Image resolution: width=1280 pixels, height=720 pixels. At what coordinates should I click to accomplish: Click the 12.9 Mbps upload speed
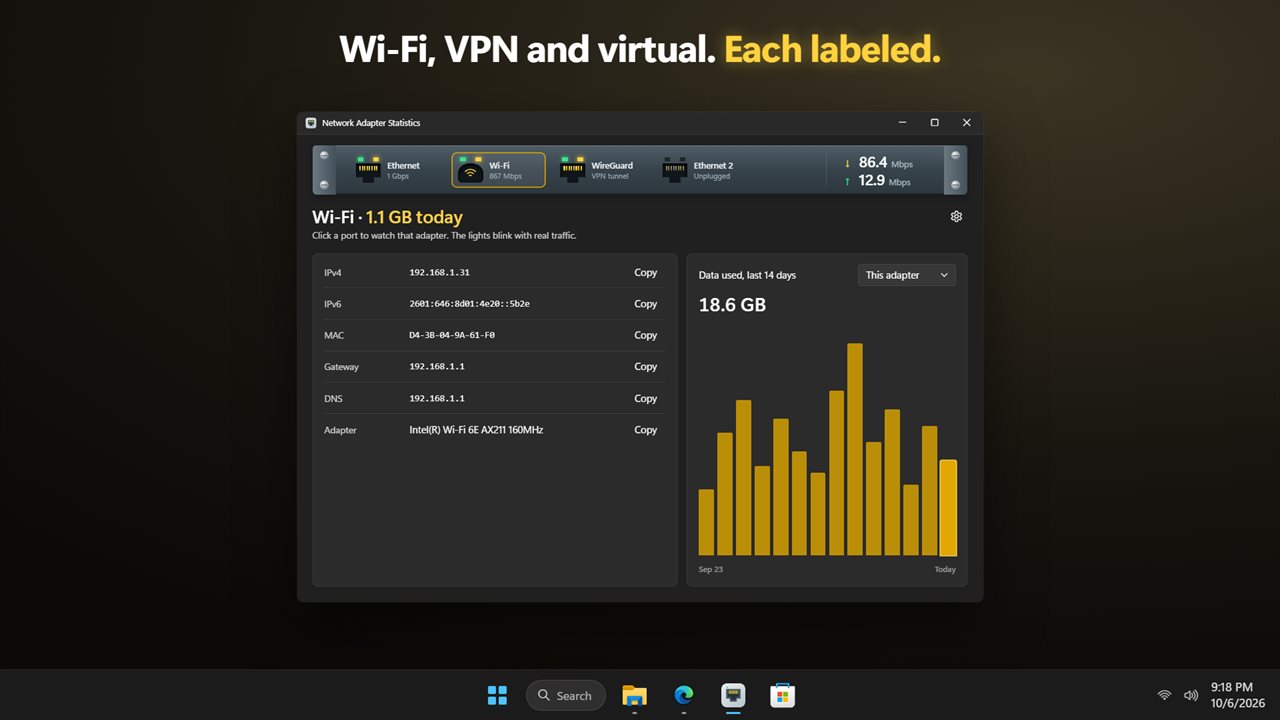[885, 182]
